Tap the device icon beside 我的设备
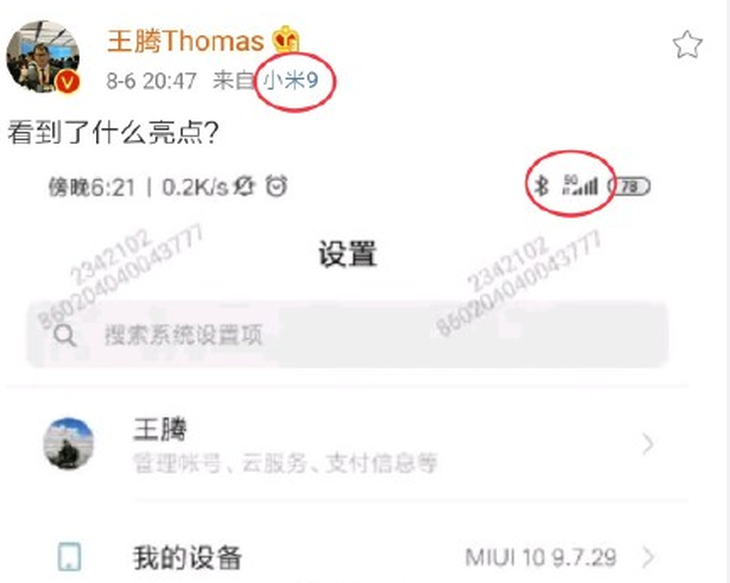730x583 pixels. pos(69,556)
